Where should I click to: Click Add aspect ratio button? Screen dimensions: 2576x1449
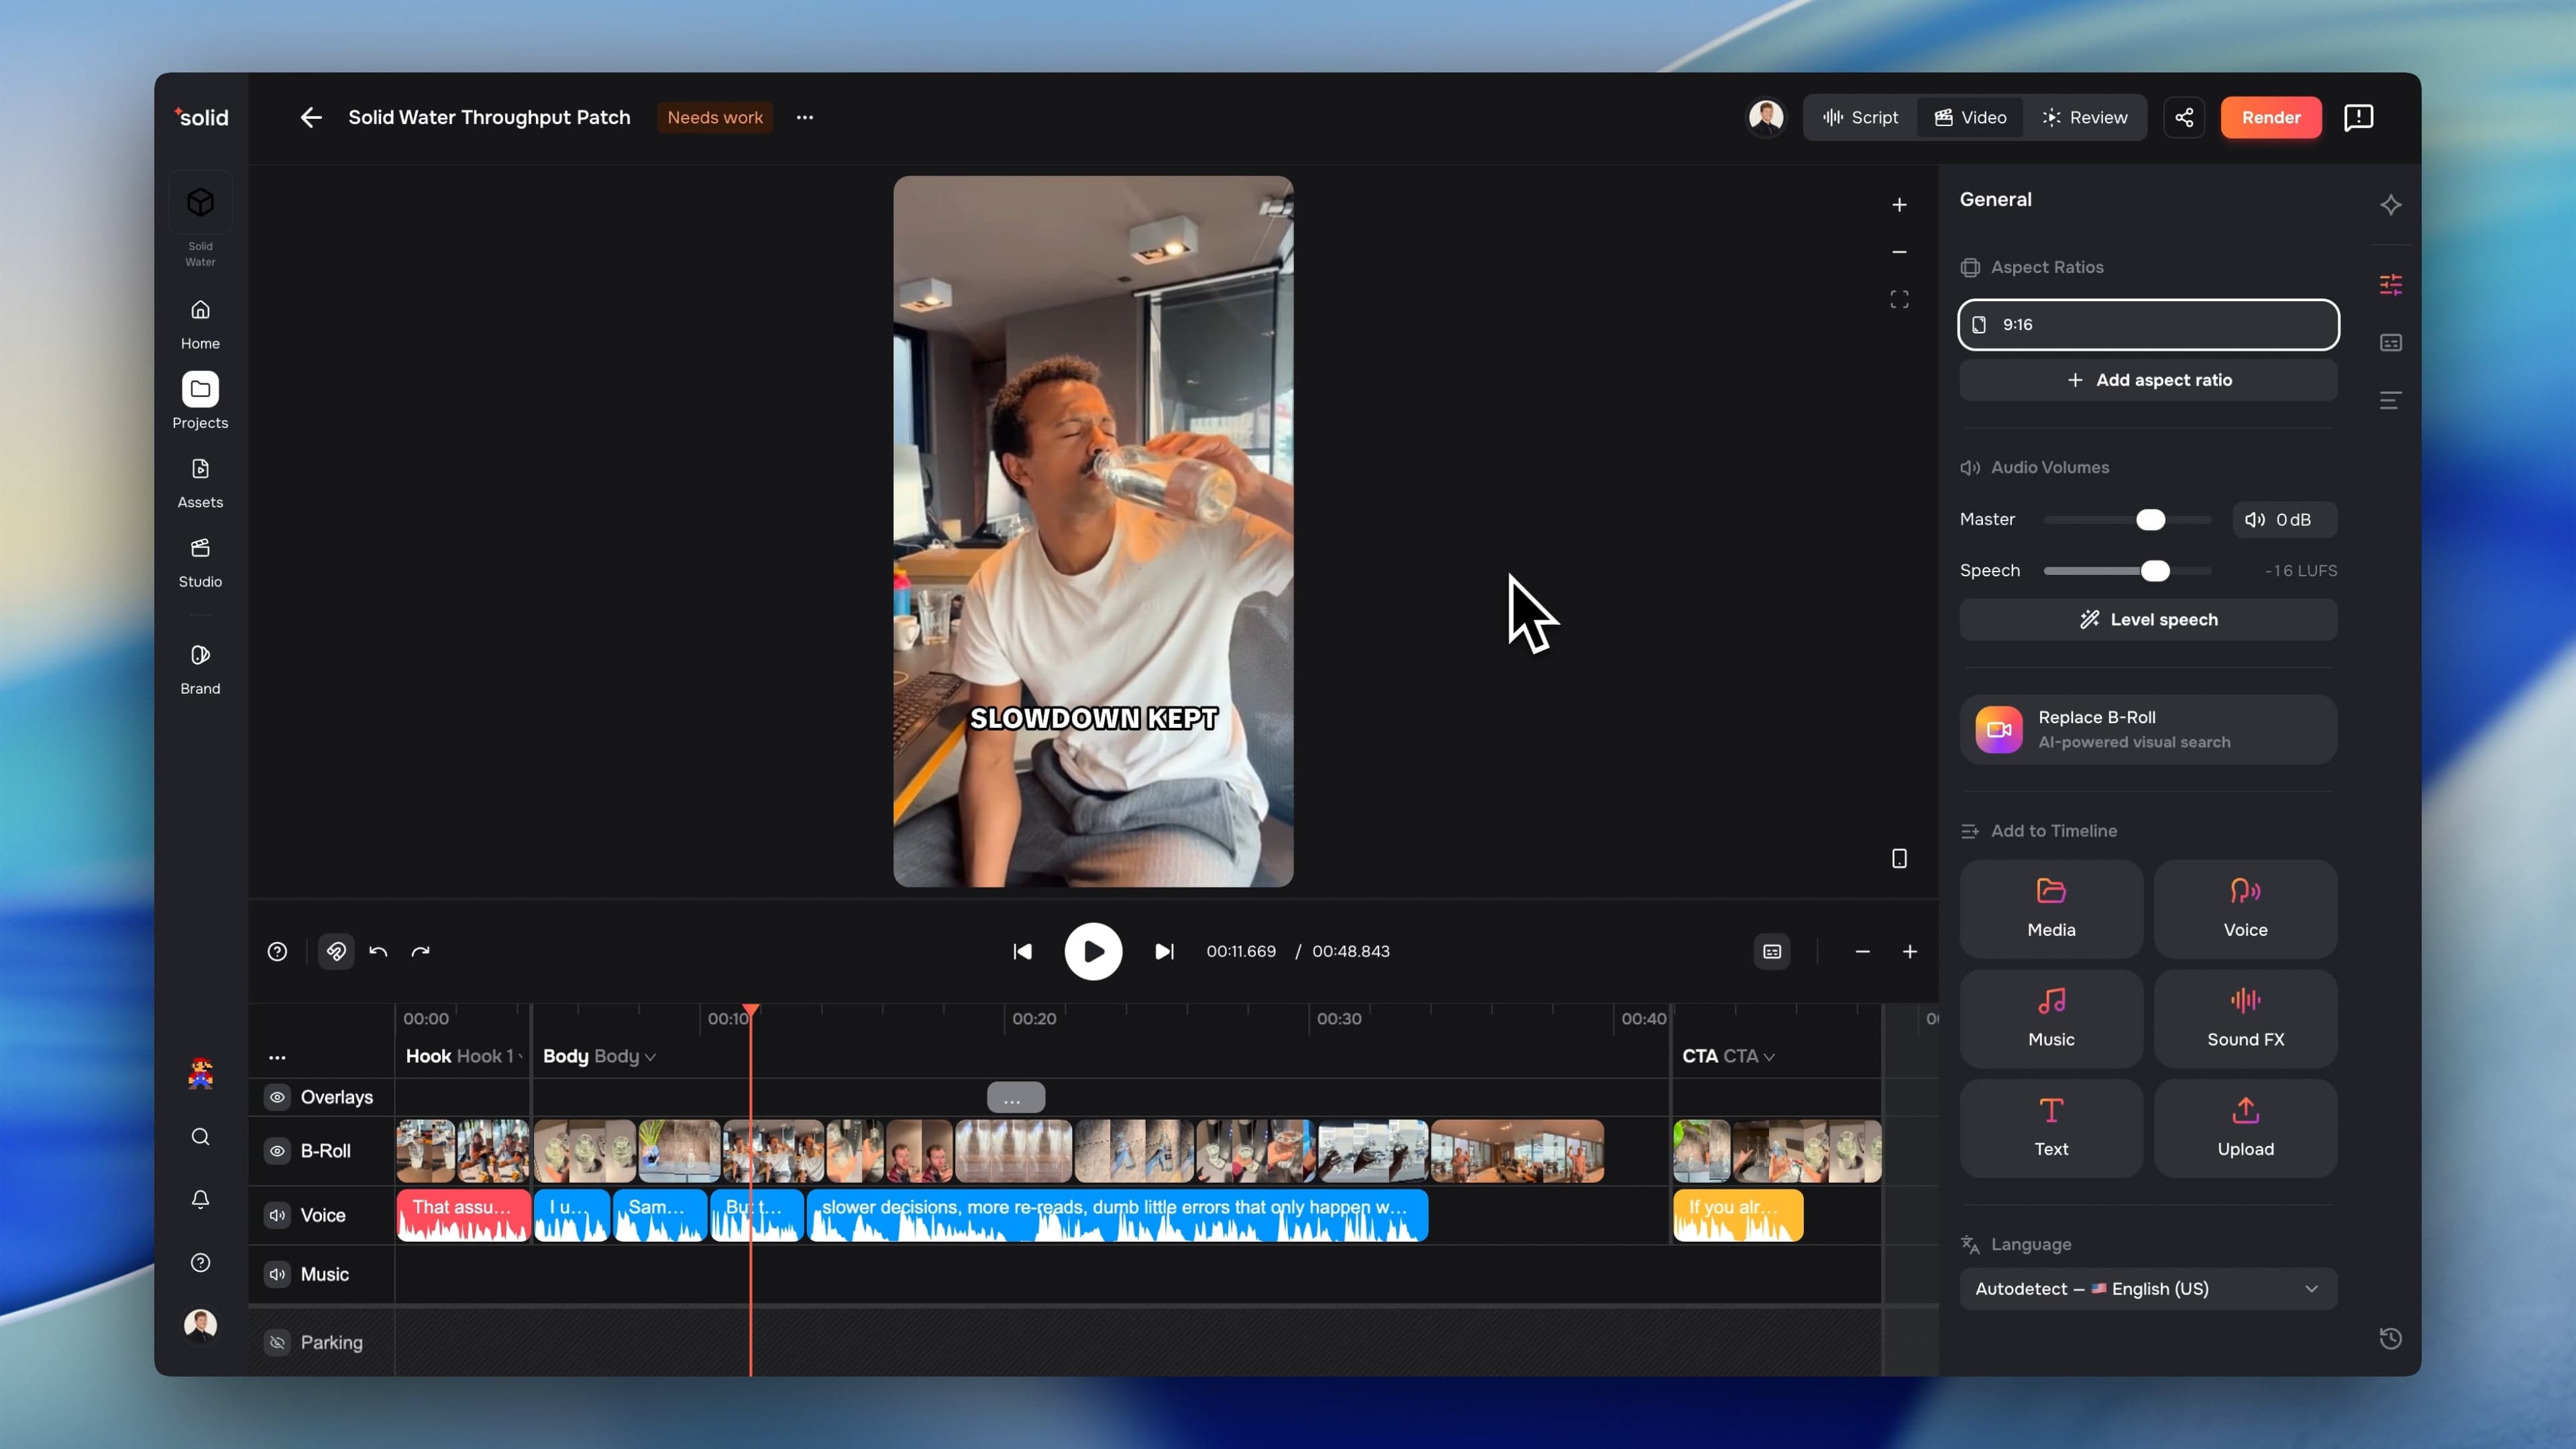2148,380
